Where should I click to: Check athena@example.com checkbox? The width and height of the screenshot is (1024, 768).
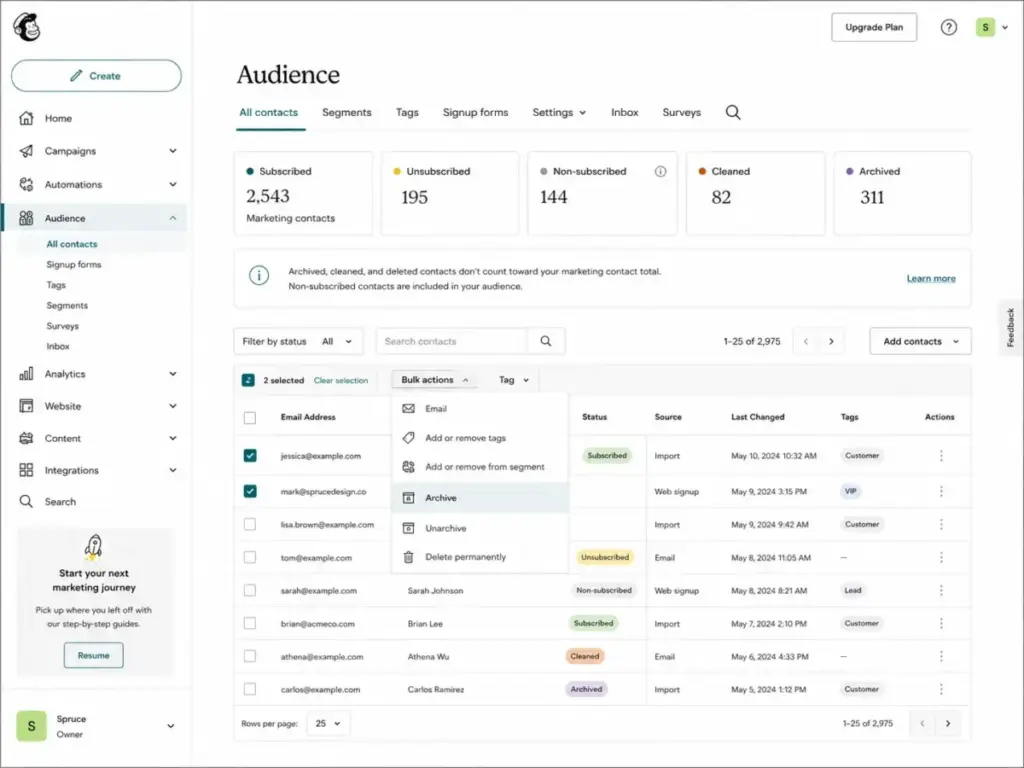[249, 656]
